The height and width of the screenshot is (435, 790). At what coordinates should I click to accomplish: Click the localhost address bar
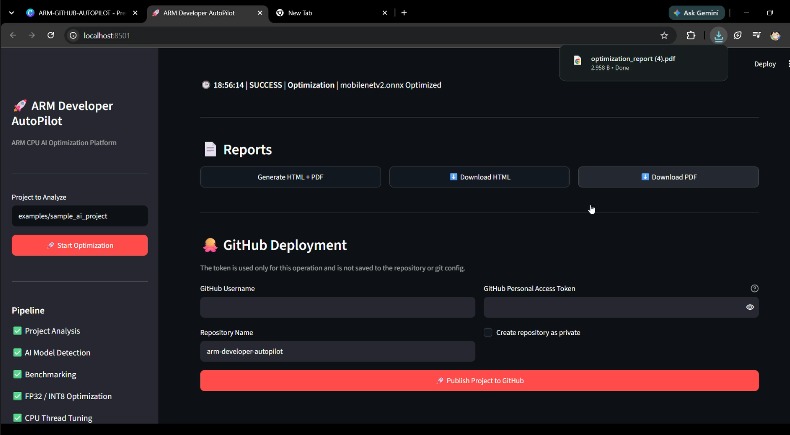[368, 35]
